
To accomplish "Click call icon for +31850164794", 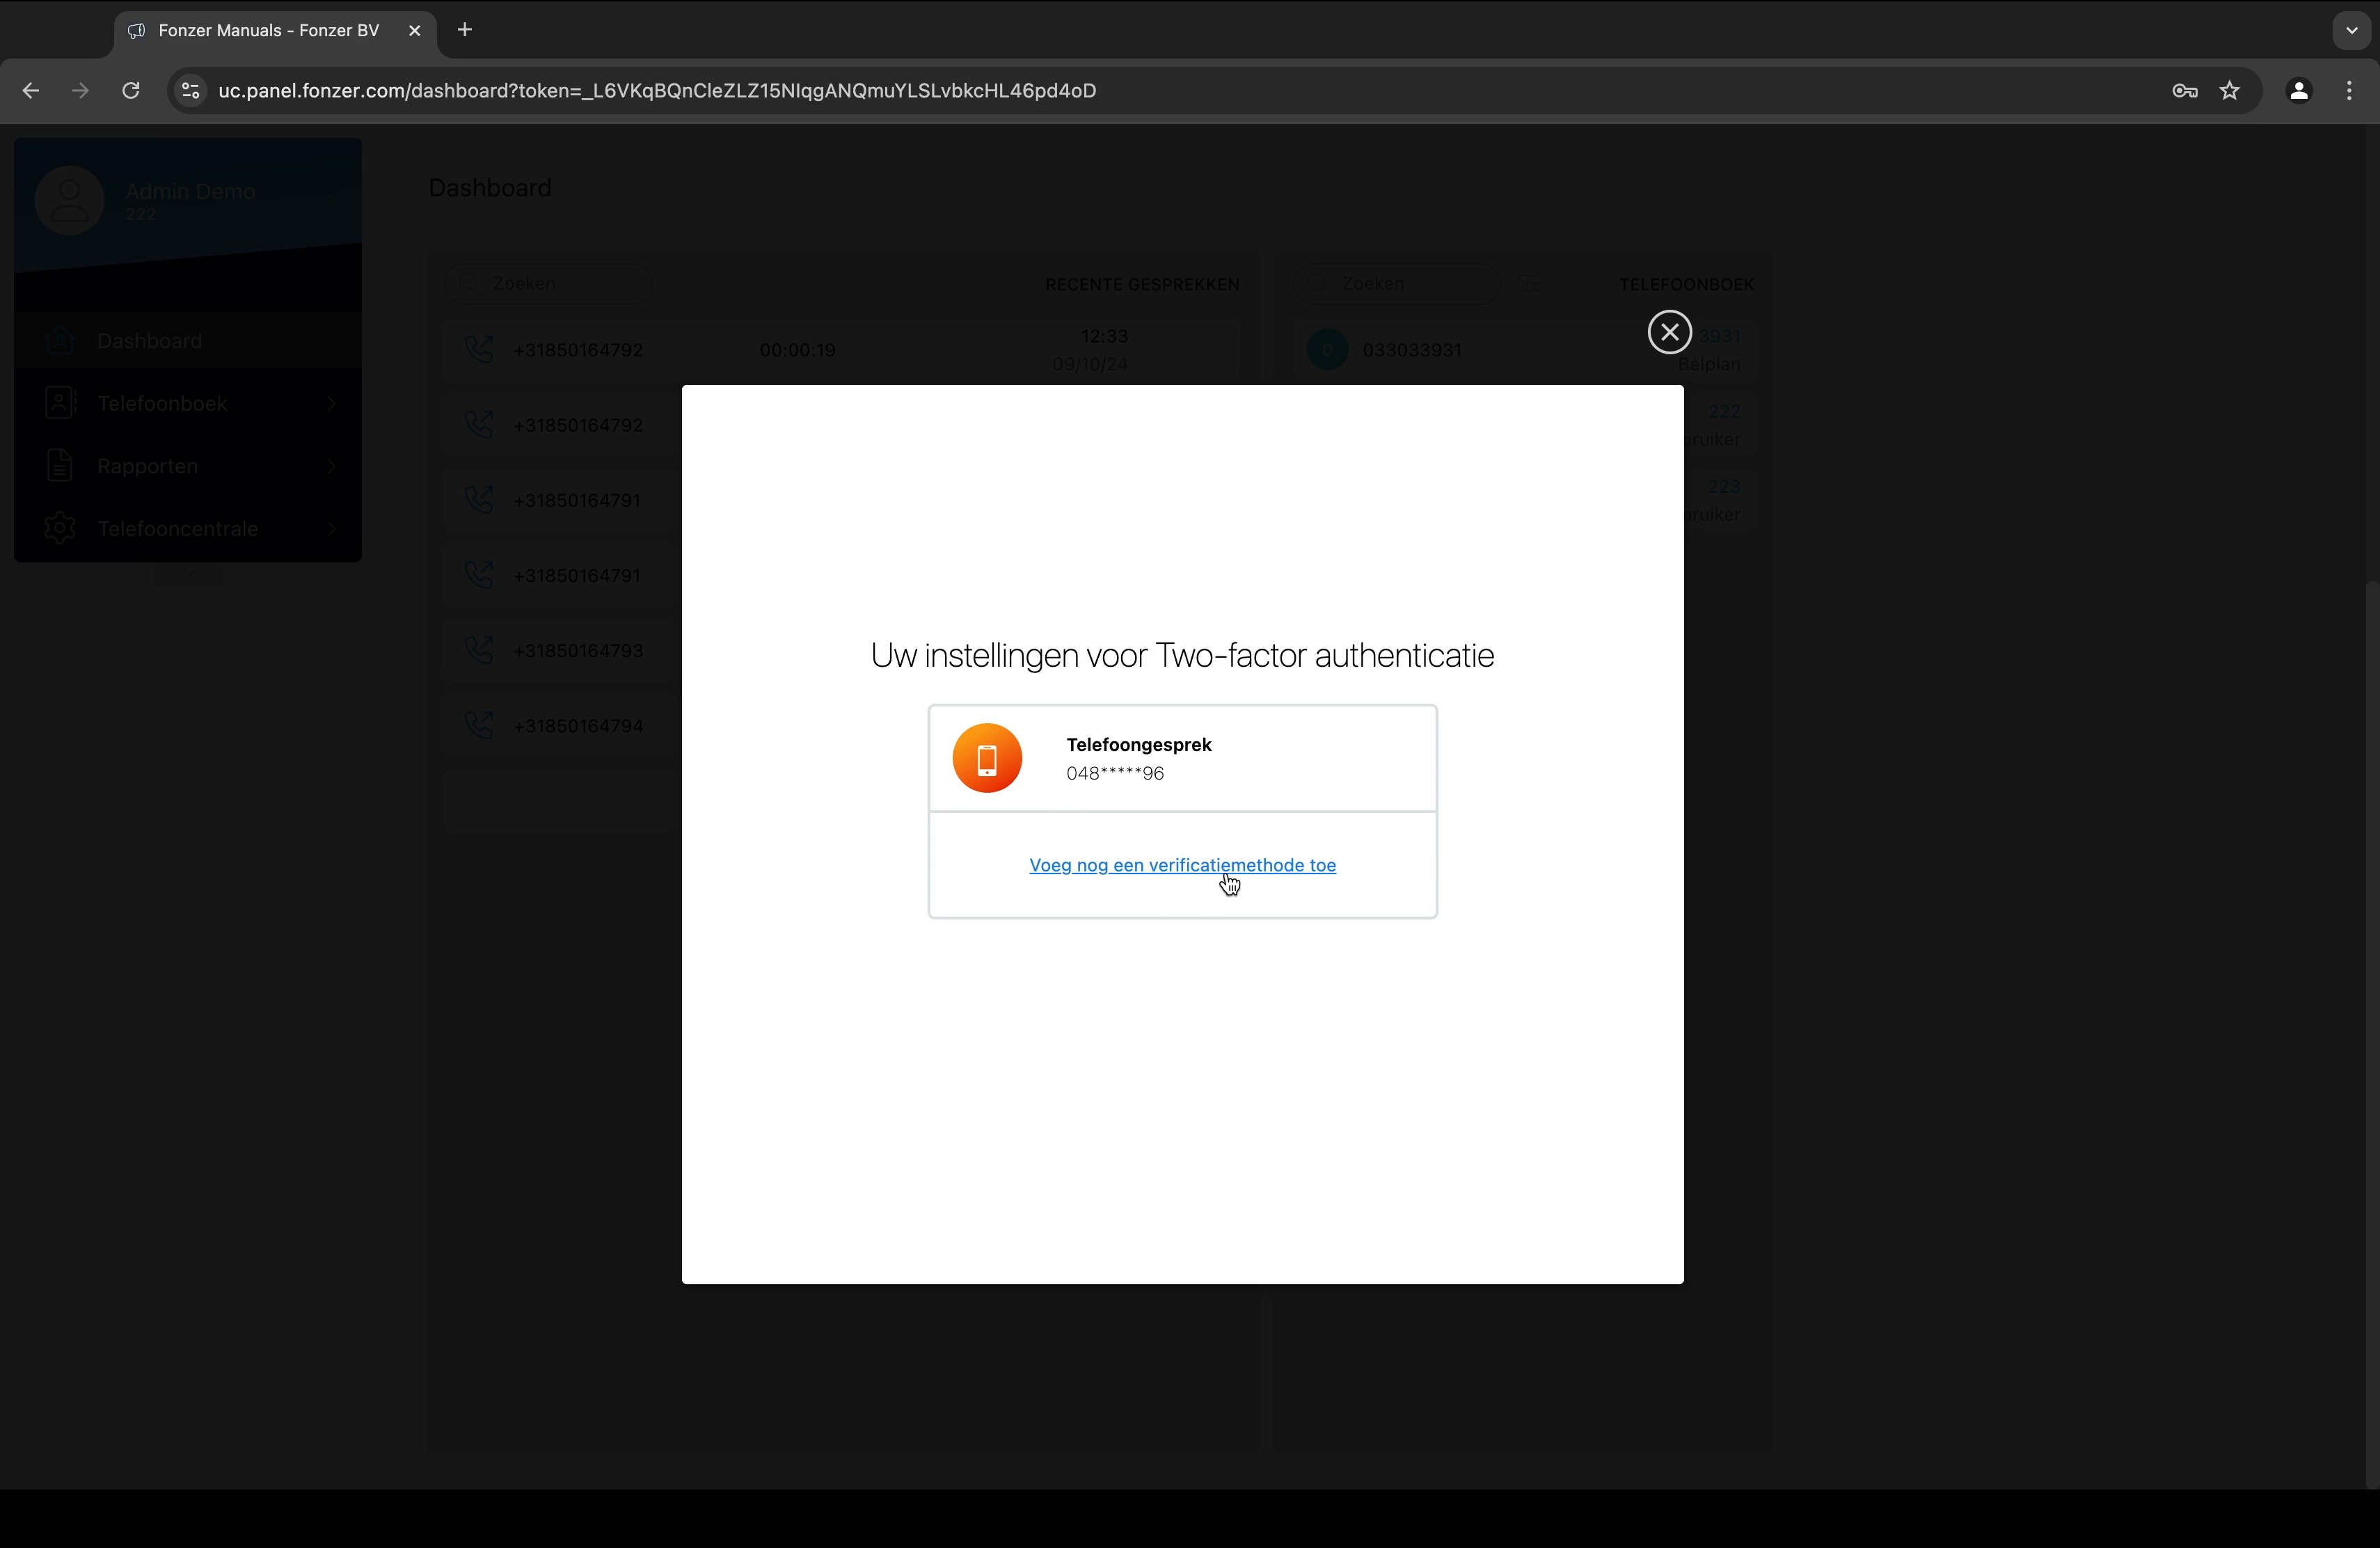I will [x=479, y=725].
